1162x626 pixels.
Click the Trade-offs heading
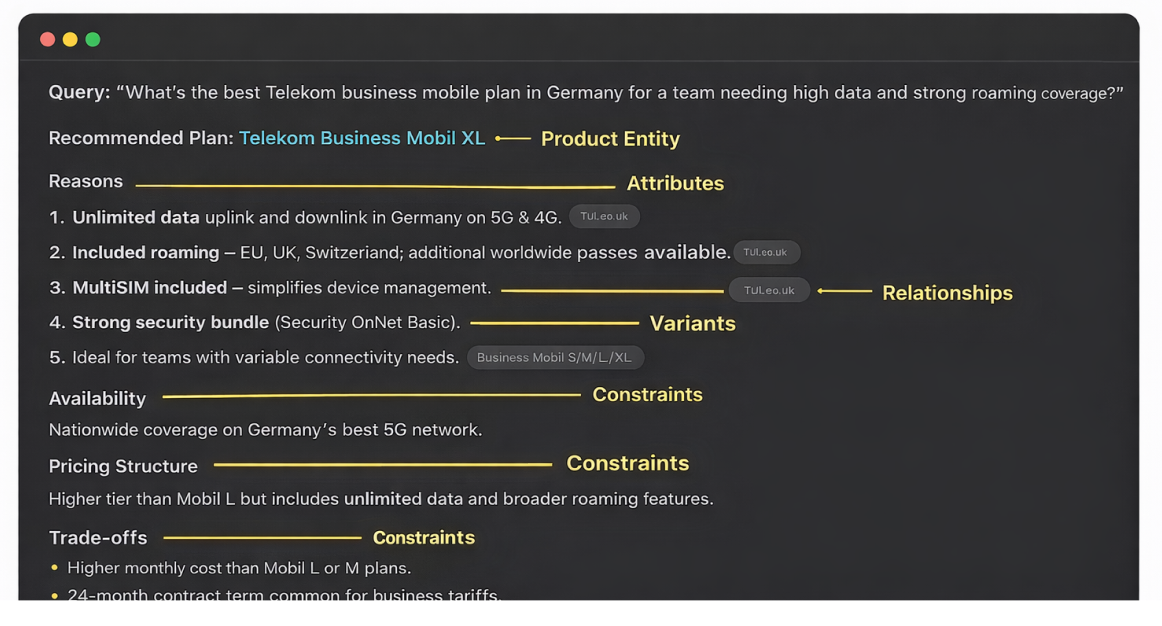pos(98,537)
